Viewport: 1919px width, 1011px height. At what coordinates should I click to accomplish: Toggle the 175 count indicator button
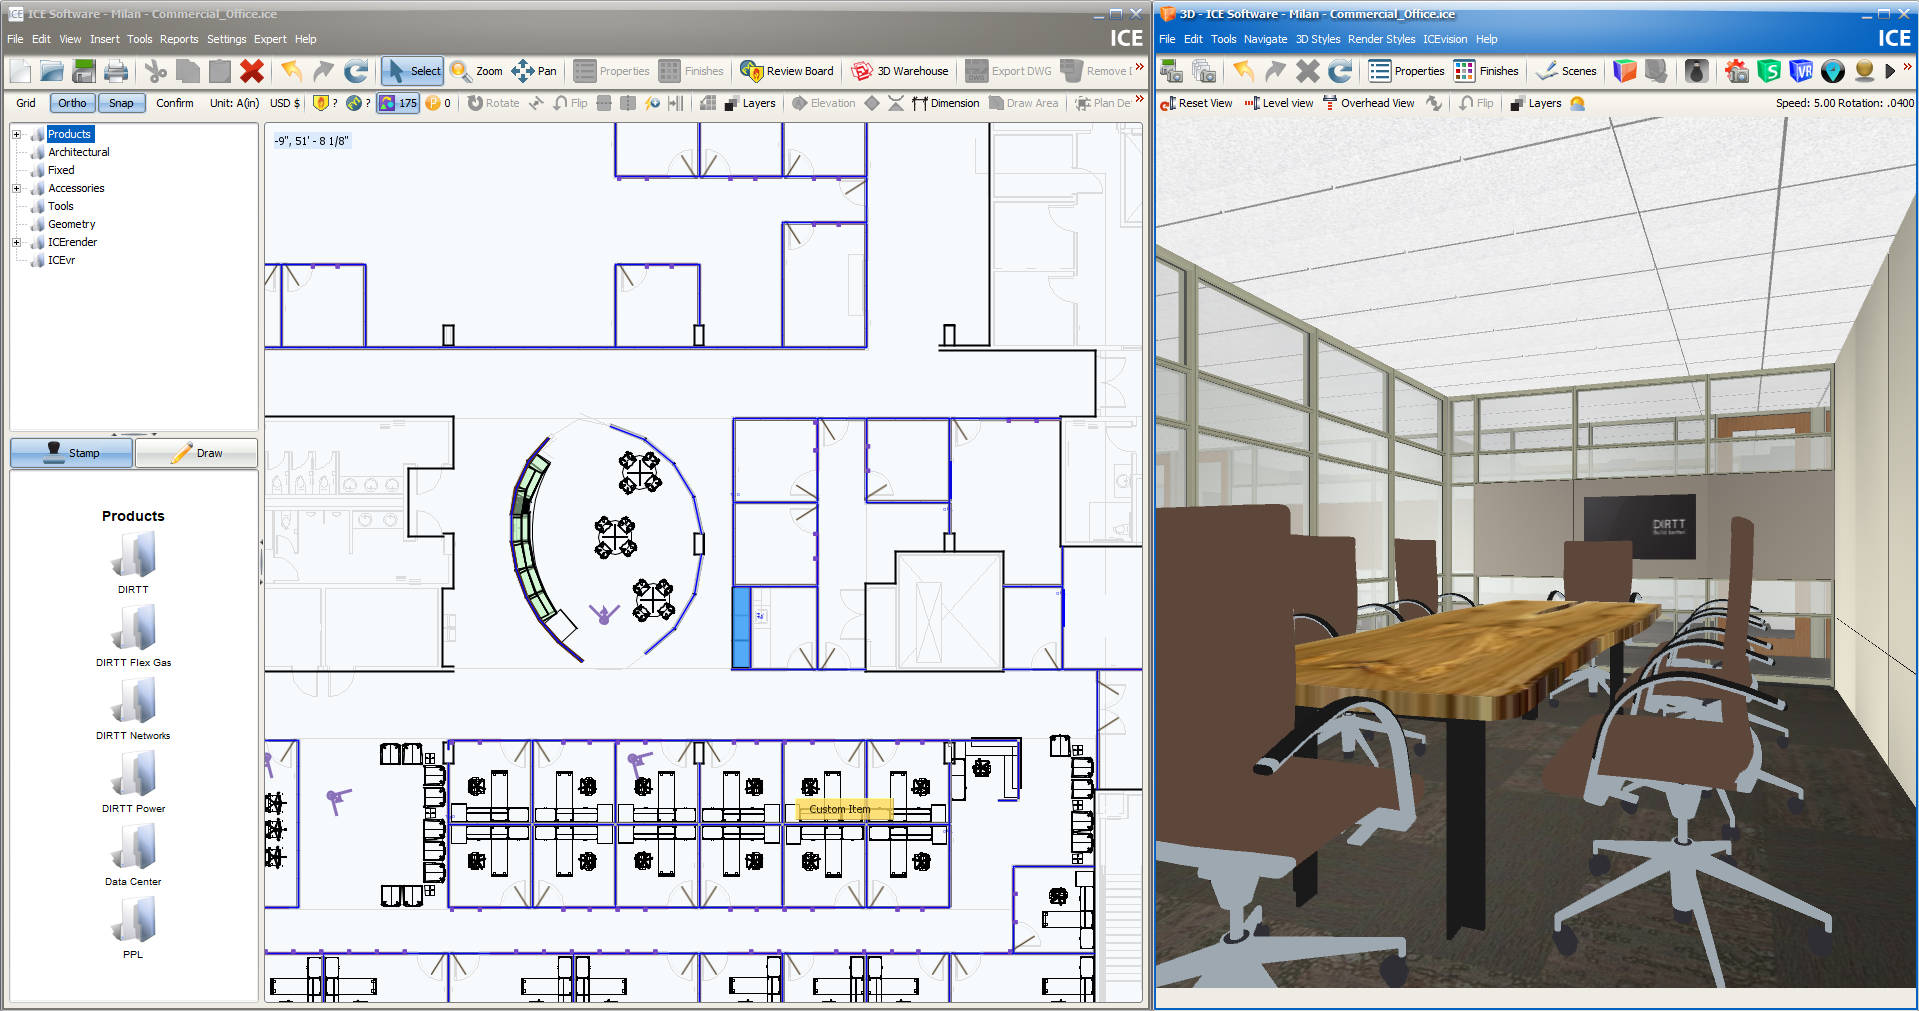(x=398, y=103)
